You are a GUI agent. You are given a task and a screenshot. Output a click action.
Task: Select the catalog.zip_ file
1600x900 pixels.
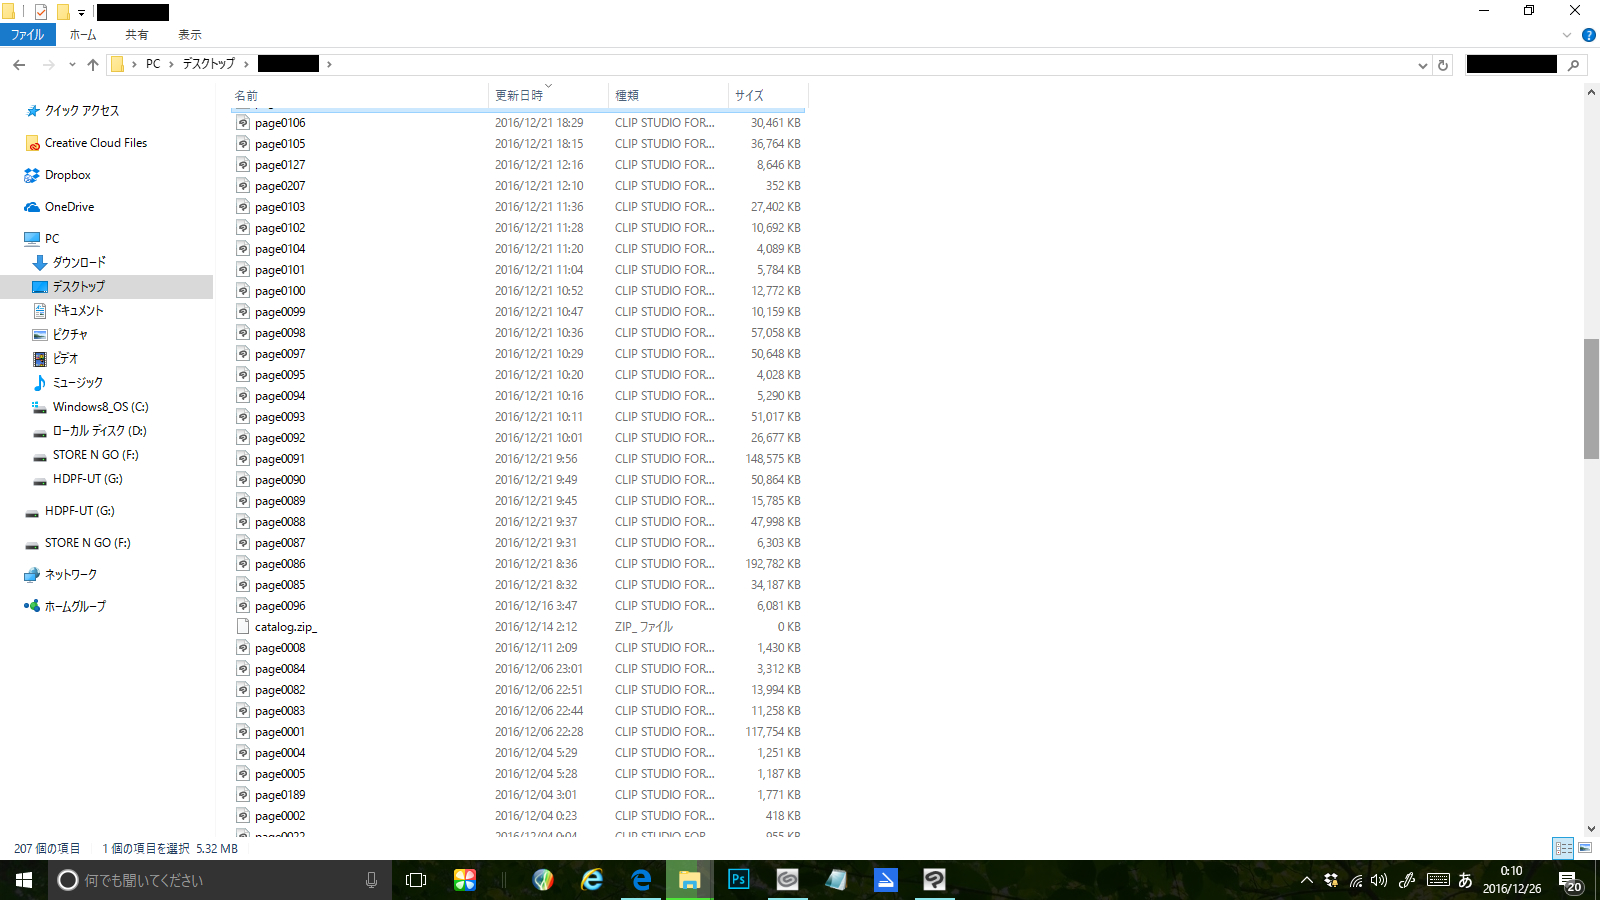(x=285, y=627)
